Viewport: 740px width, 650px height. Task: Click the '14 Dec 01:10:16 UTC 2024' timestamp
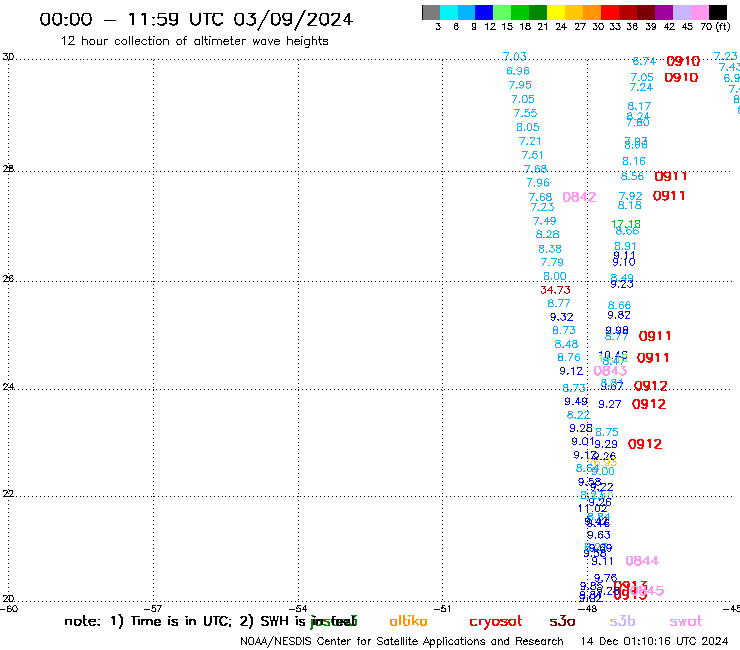pyautogui.click(x=654, y=641)
